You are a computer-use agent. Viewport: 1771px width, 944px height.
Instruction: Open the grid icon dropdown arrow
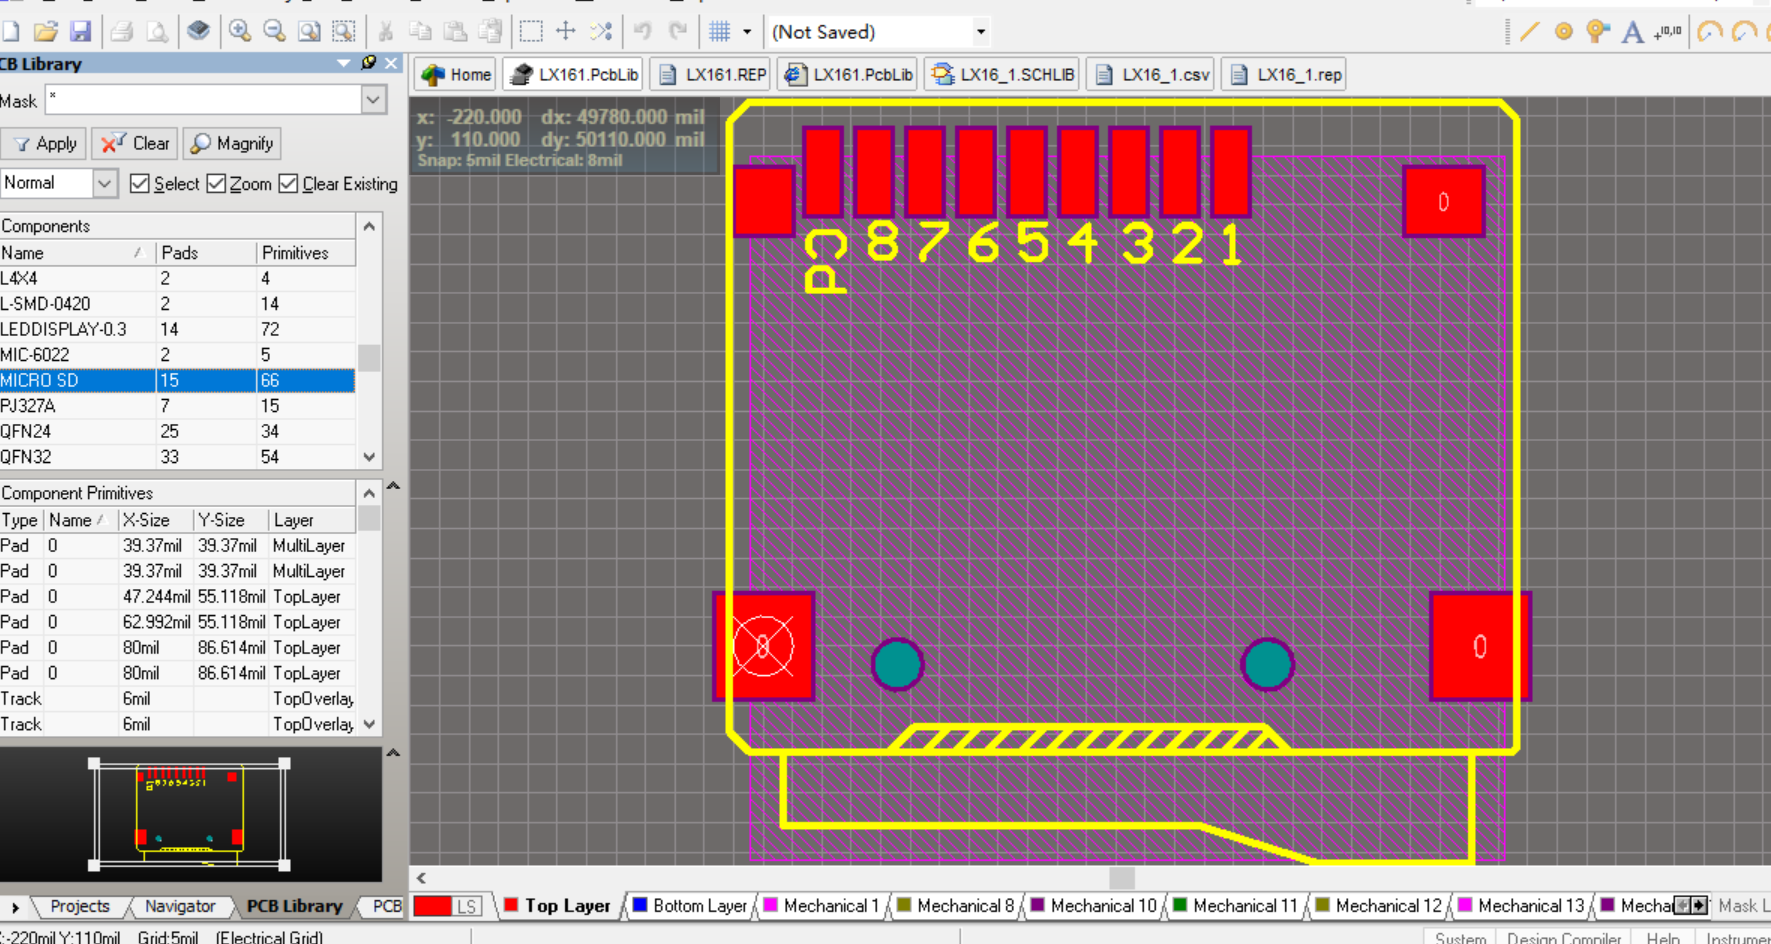(746, 32)
